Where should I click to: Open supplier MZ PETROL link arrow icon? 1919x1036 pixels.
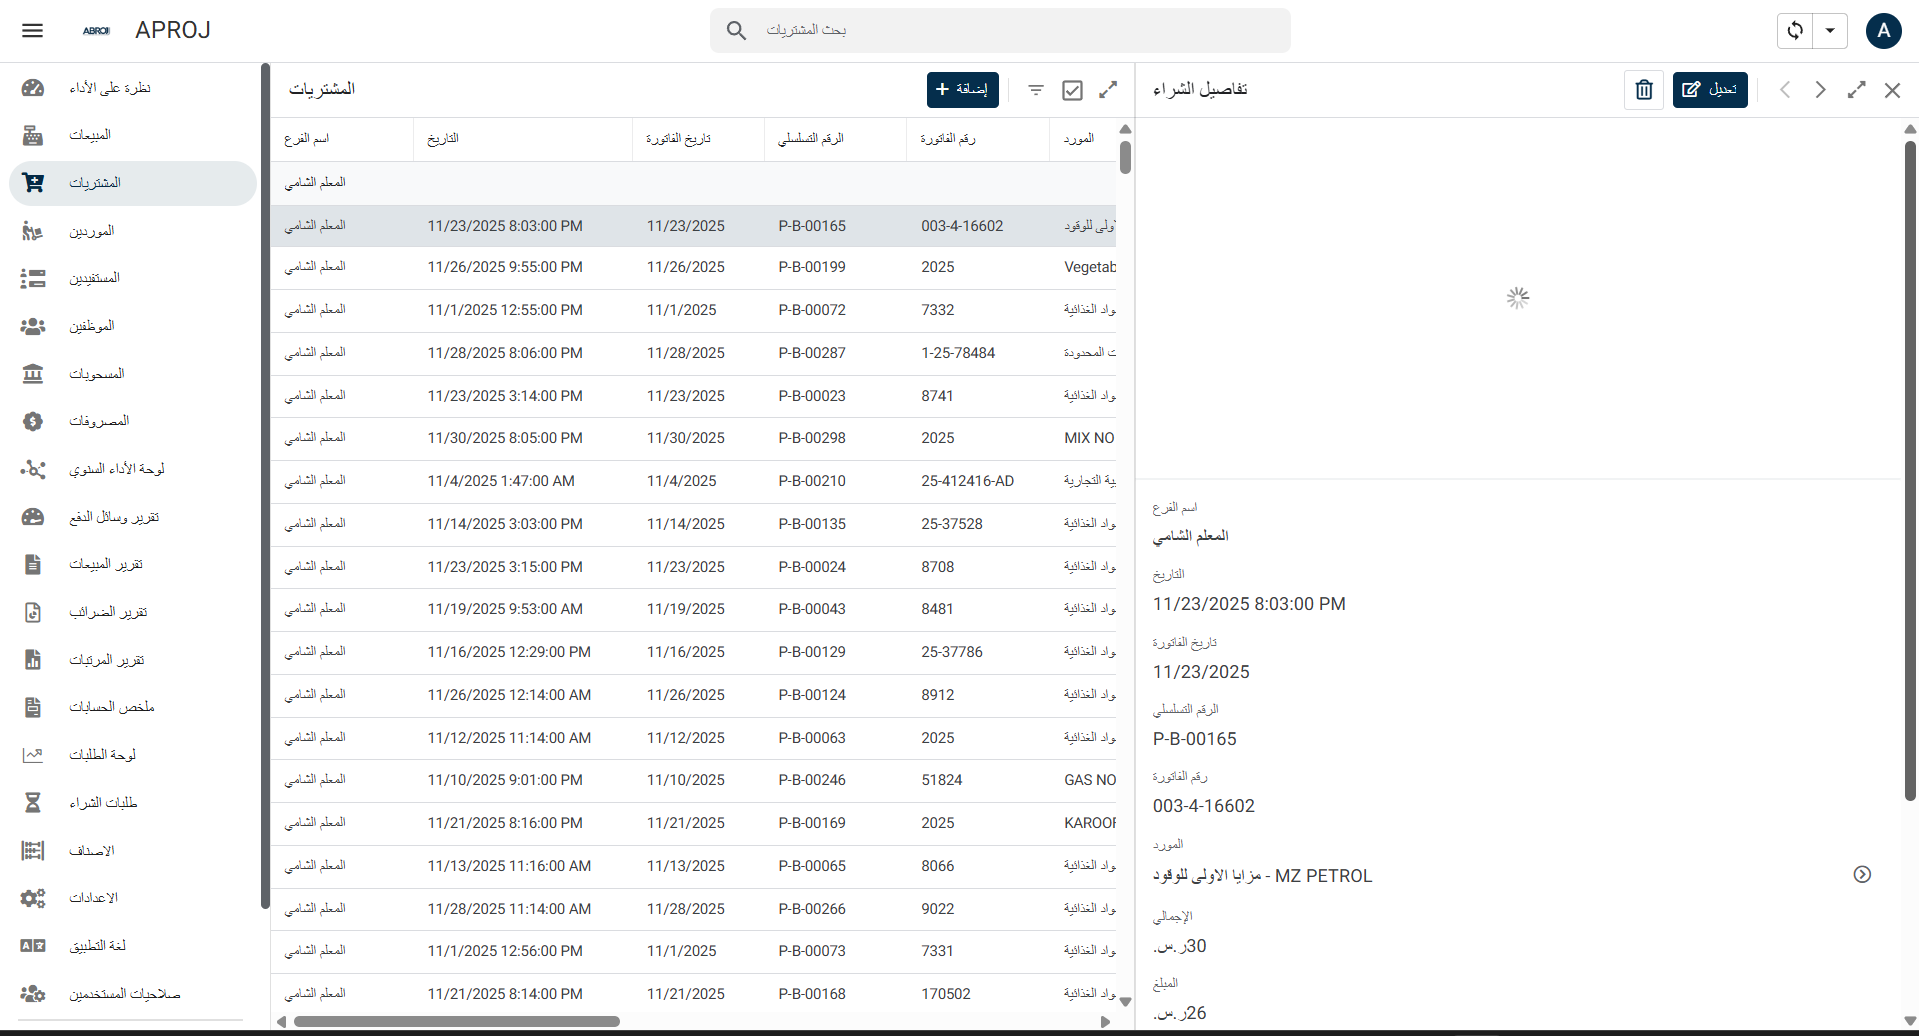pos(1861,874)
